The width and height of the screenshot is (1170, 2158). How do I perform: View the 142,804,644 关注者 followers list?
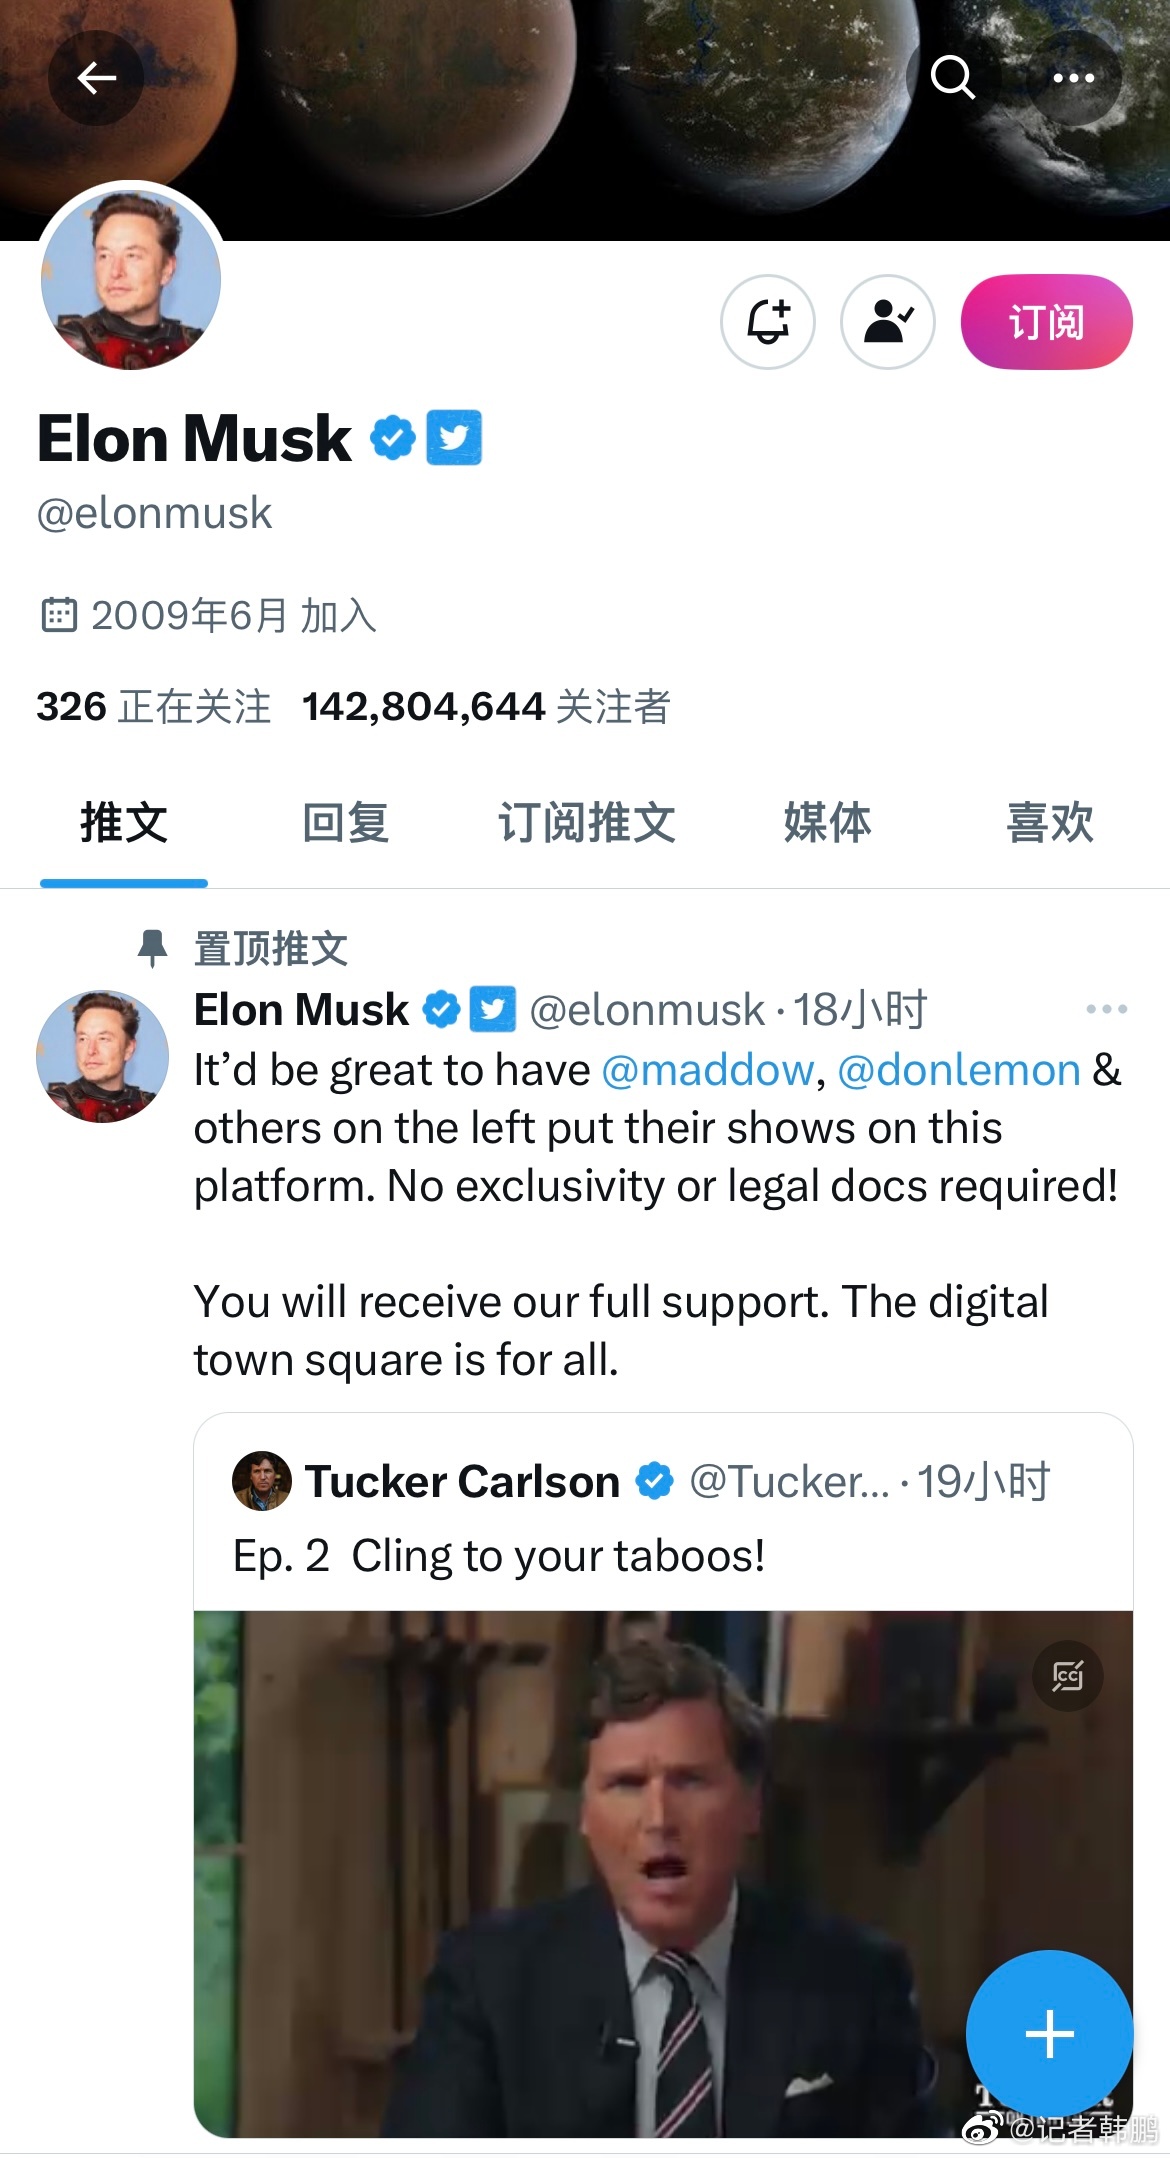click(x=486, y=707)
